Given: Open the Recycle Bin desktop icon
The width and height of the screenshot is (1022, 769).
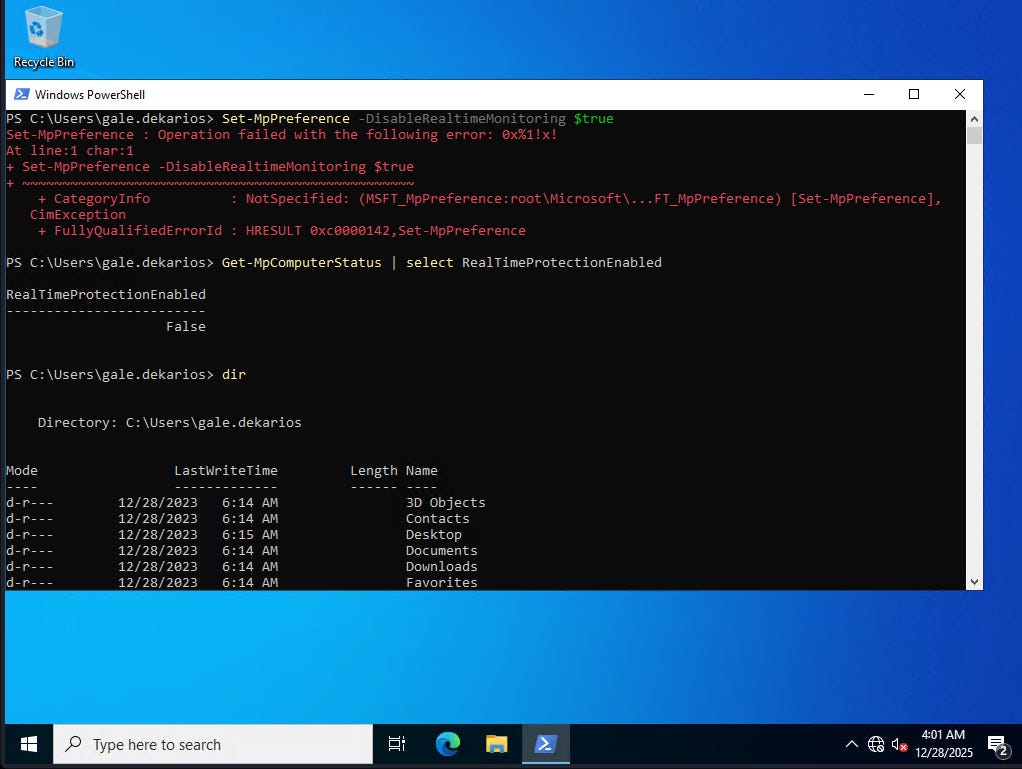Looking at the screenshot, I should click(44, 37).
